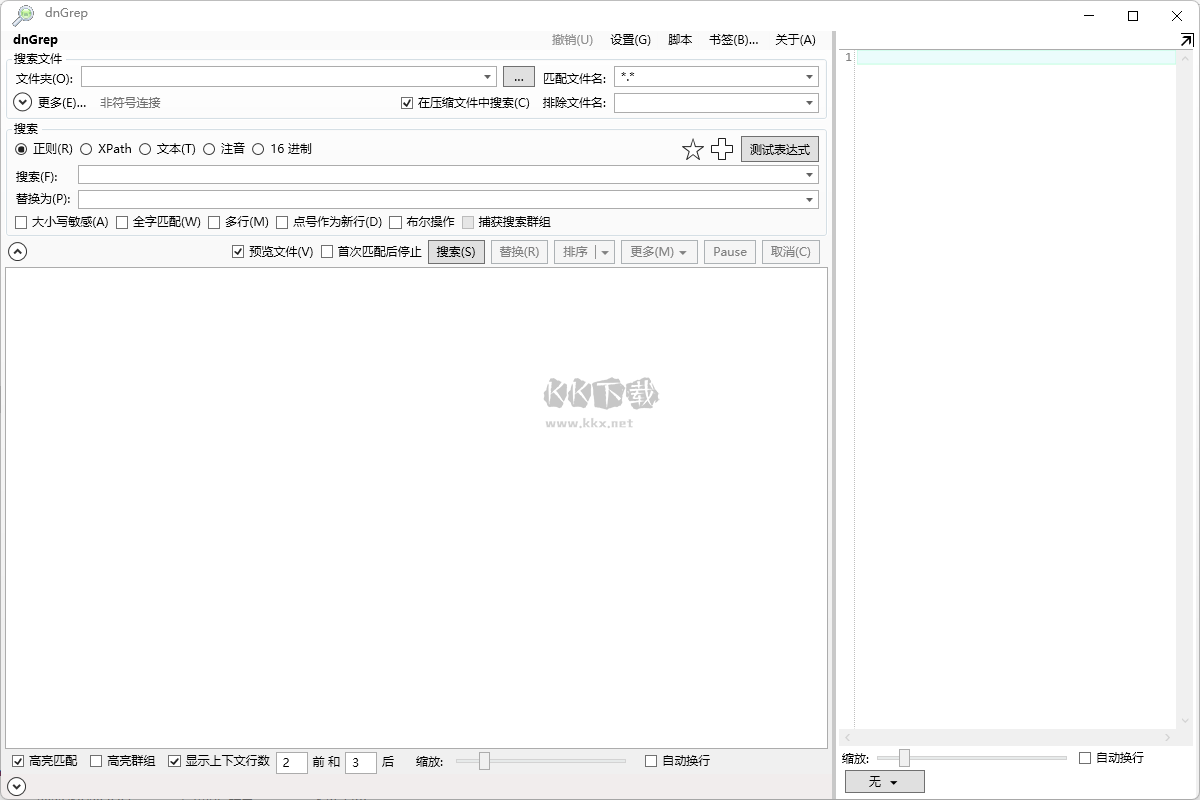Enable 大小写敏感(A) checkbox
This screenshot has height=800, width=1200.
coord(21,222)
